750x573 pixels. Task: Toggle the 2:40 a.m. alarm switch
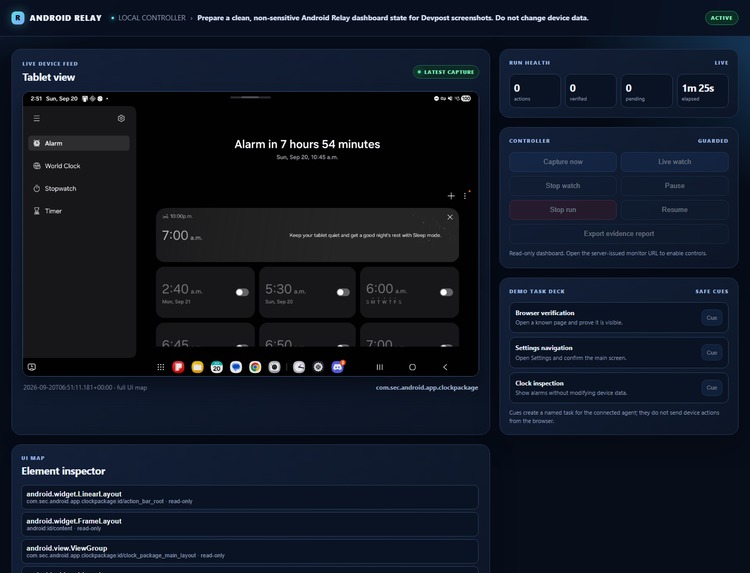[242, 292]
